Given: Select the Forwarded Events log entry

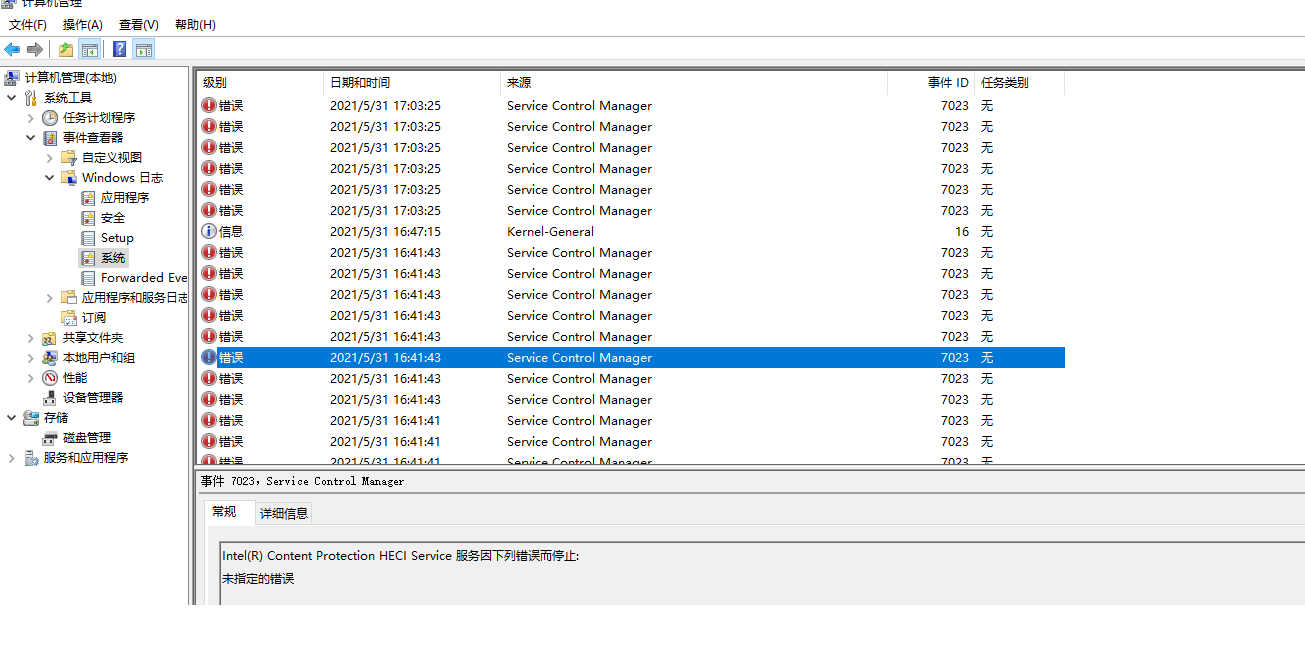Looking at the screenshot, I should tap(136, 277).
